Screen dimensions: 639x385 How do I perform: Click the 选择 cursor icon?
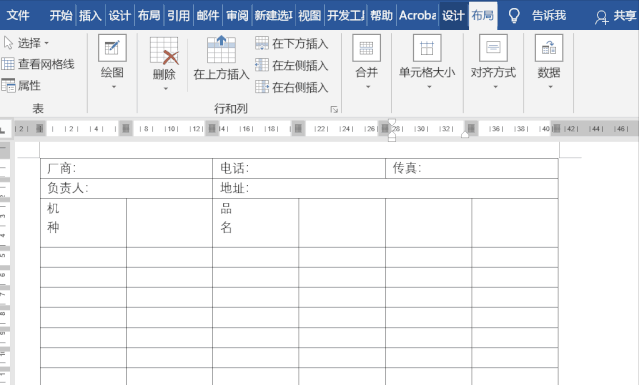pyautogui.click(x=8, y=43)
